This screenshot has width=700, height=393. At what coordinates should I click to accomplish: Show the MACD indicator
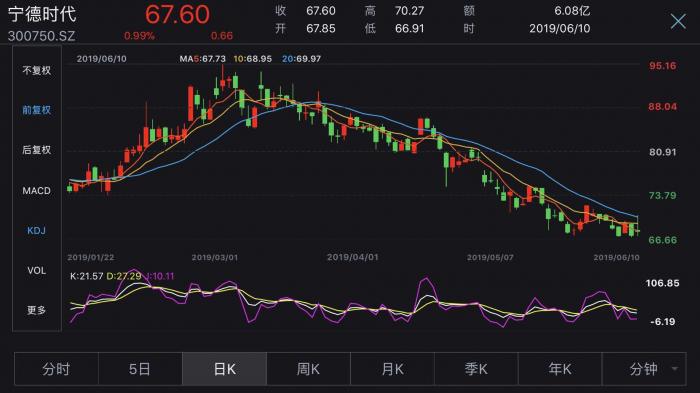[37, 191]
